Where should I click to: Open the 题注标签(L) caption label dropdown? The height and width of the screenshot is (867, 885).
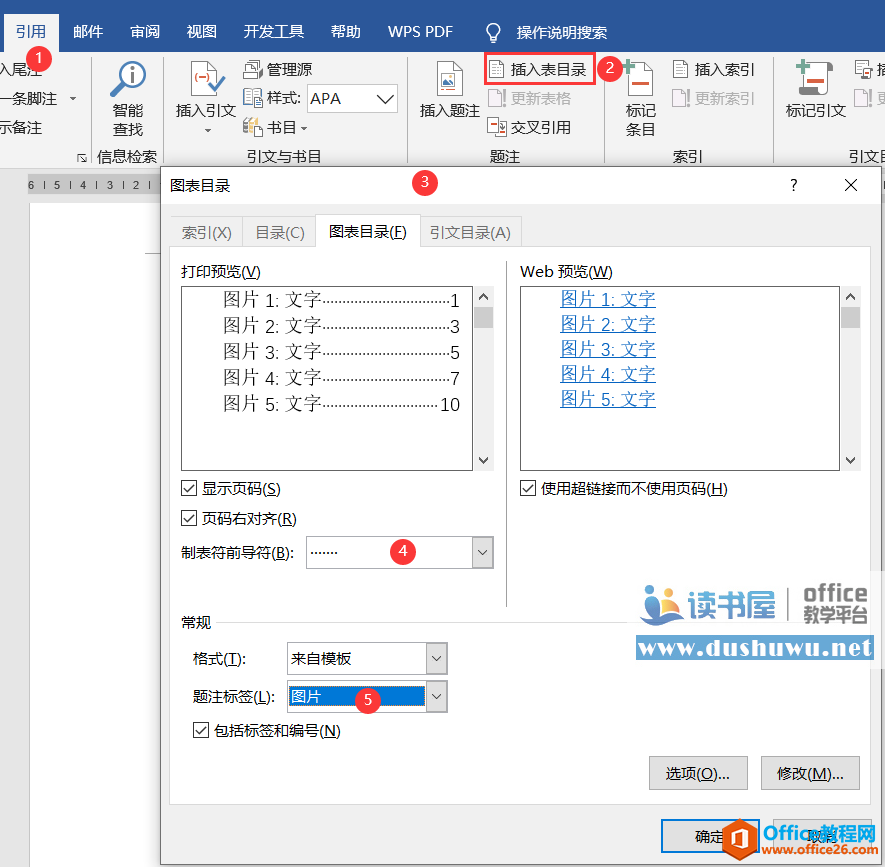436,697
